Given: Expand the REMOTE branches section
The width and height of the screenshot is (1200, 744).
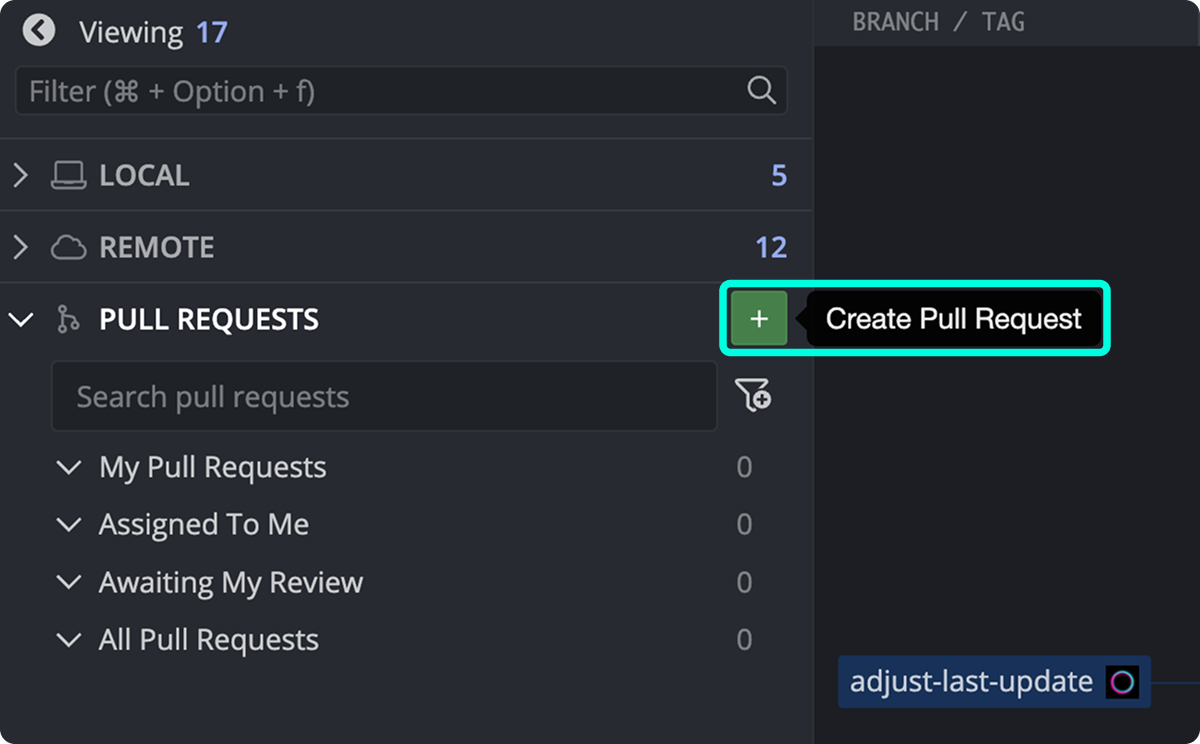Looking at the screenshot, I should click(x=21, y=246).
